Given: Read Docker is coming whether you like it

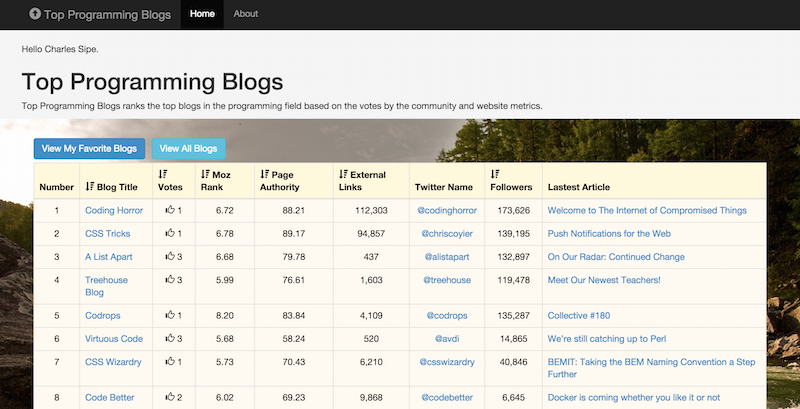Looking at the screenshot, I should (634, 397).
